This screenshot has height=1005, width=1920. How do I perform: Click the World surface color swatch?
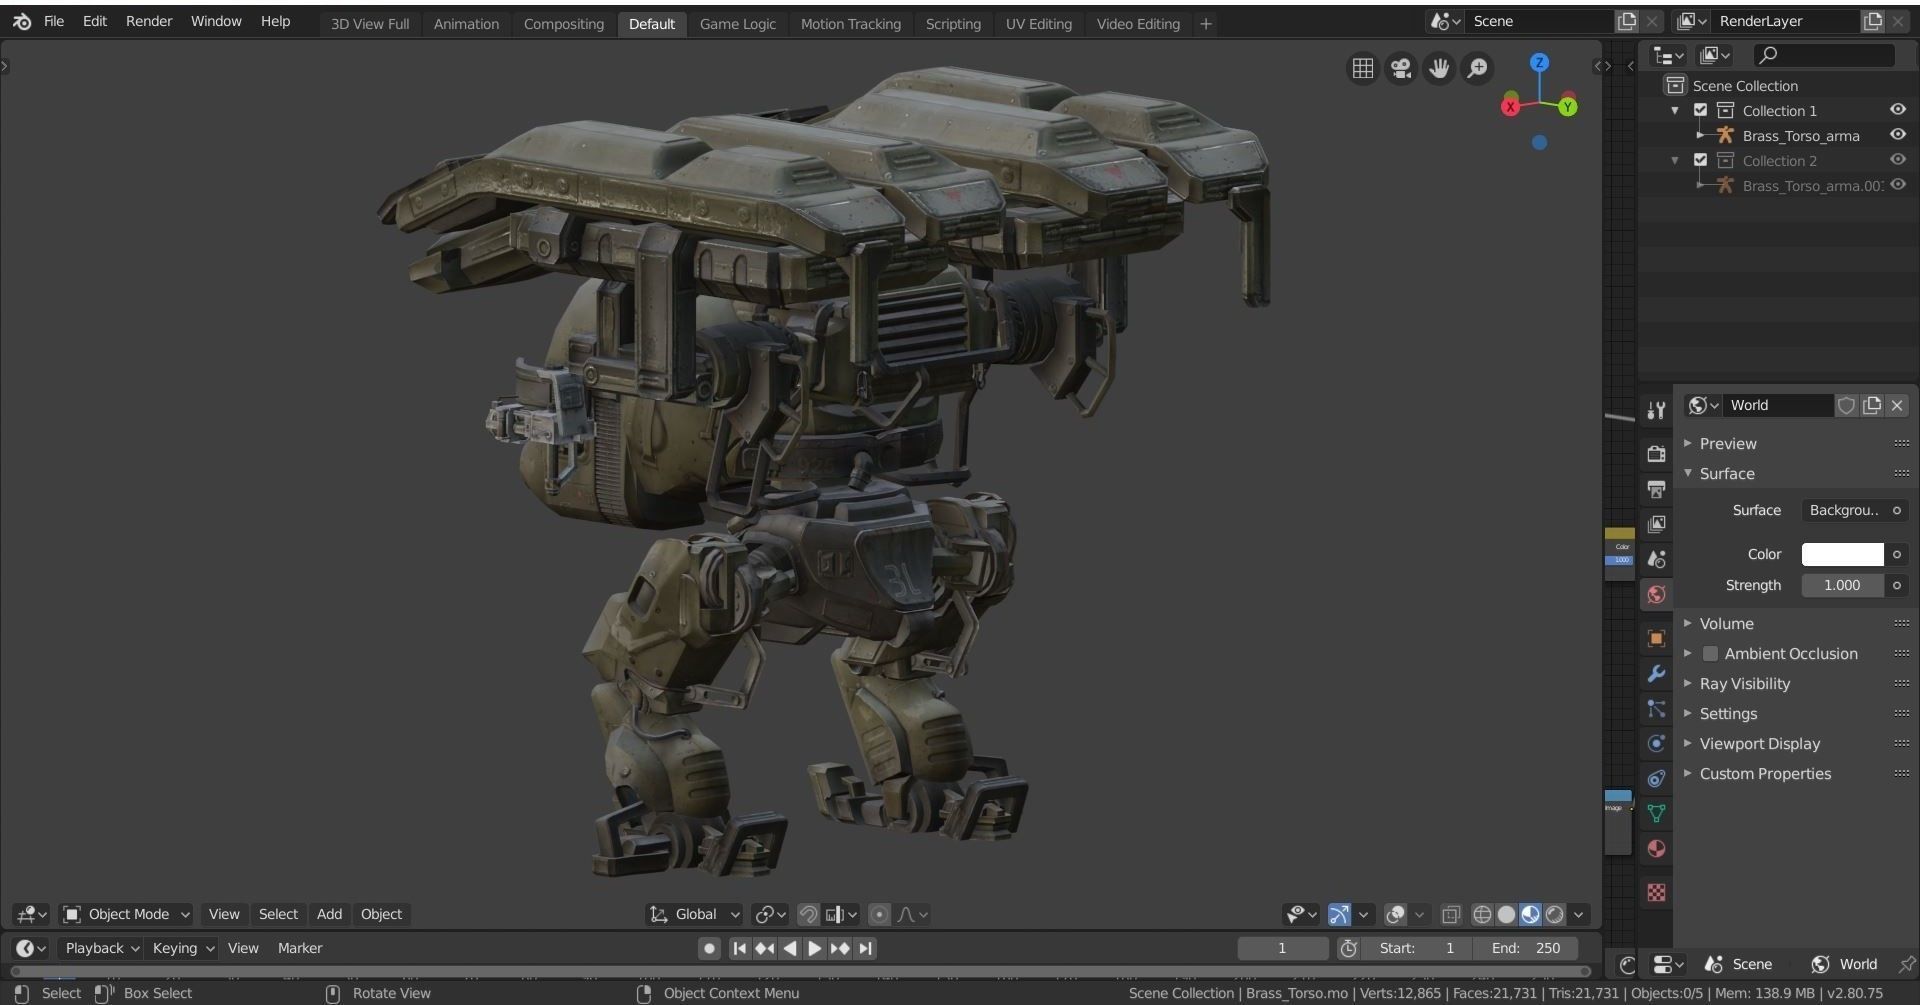[1842, 554]
